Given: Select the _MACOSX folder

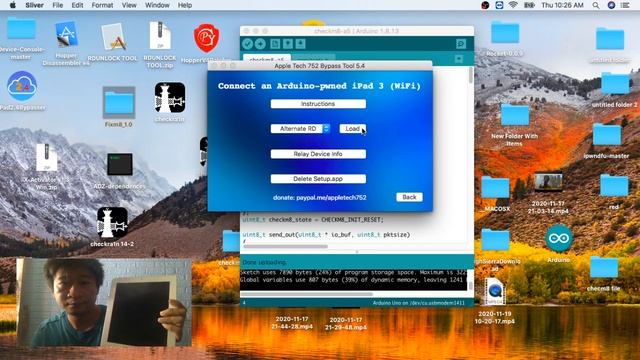Looking at the screenshot, I should pos(495,187).
